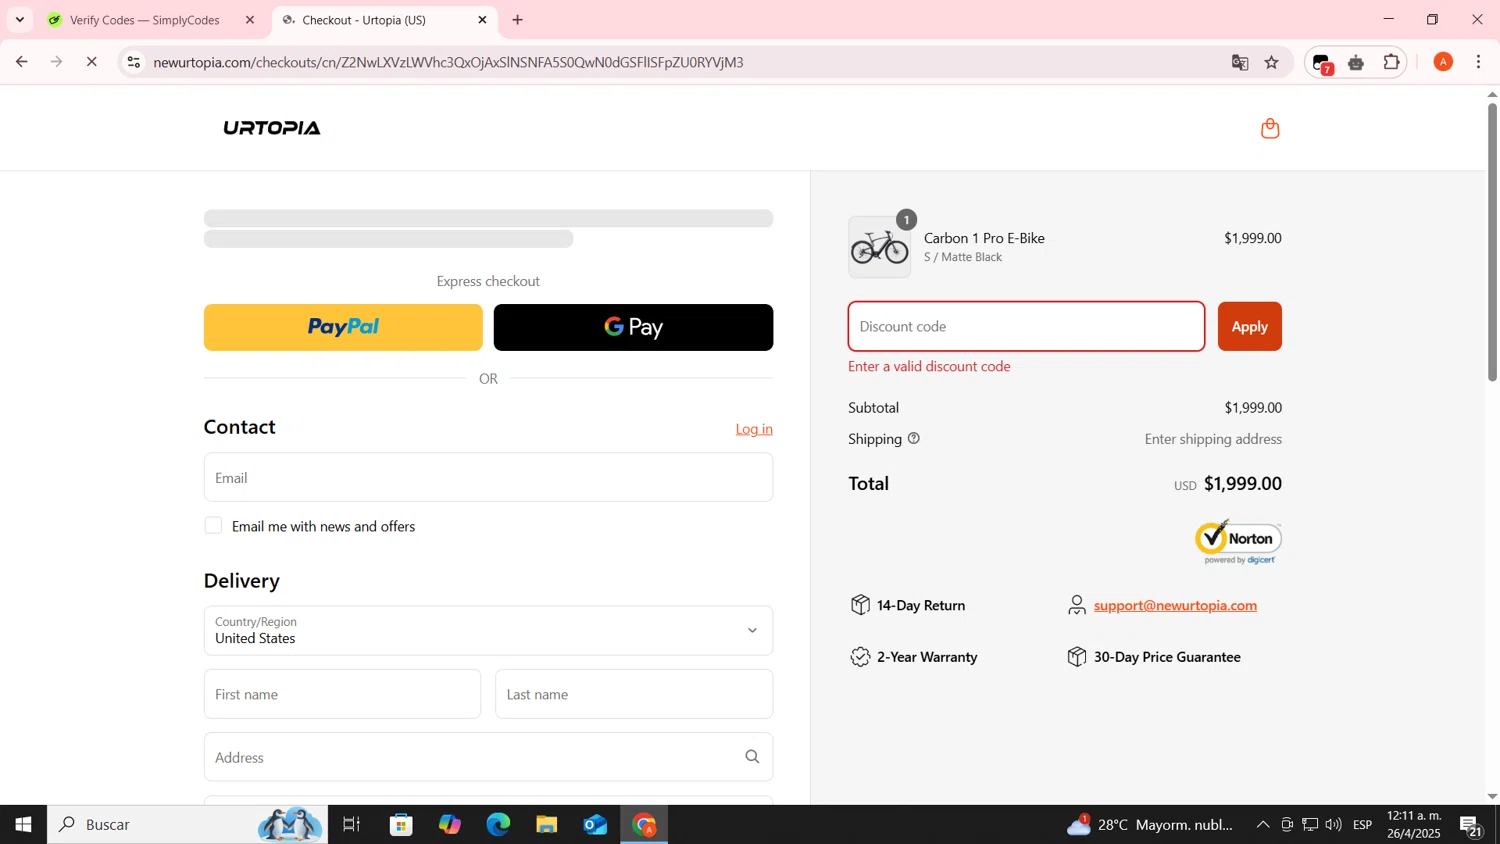Click the Email input field
Screen dimensions: 1500x844
[x=488, y=478]
